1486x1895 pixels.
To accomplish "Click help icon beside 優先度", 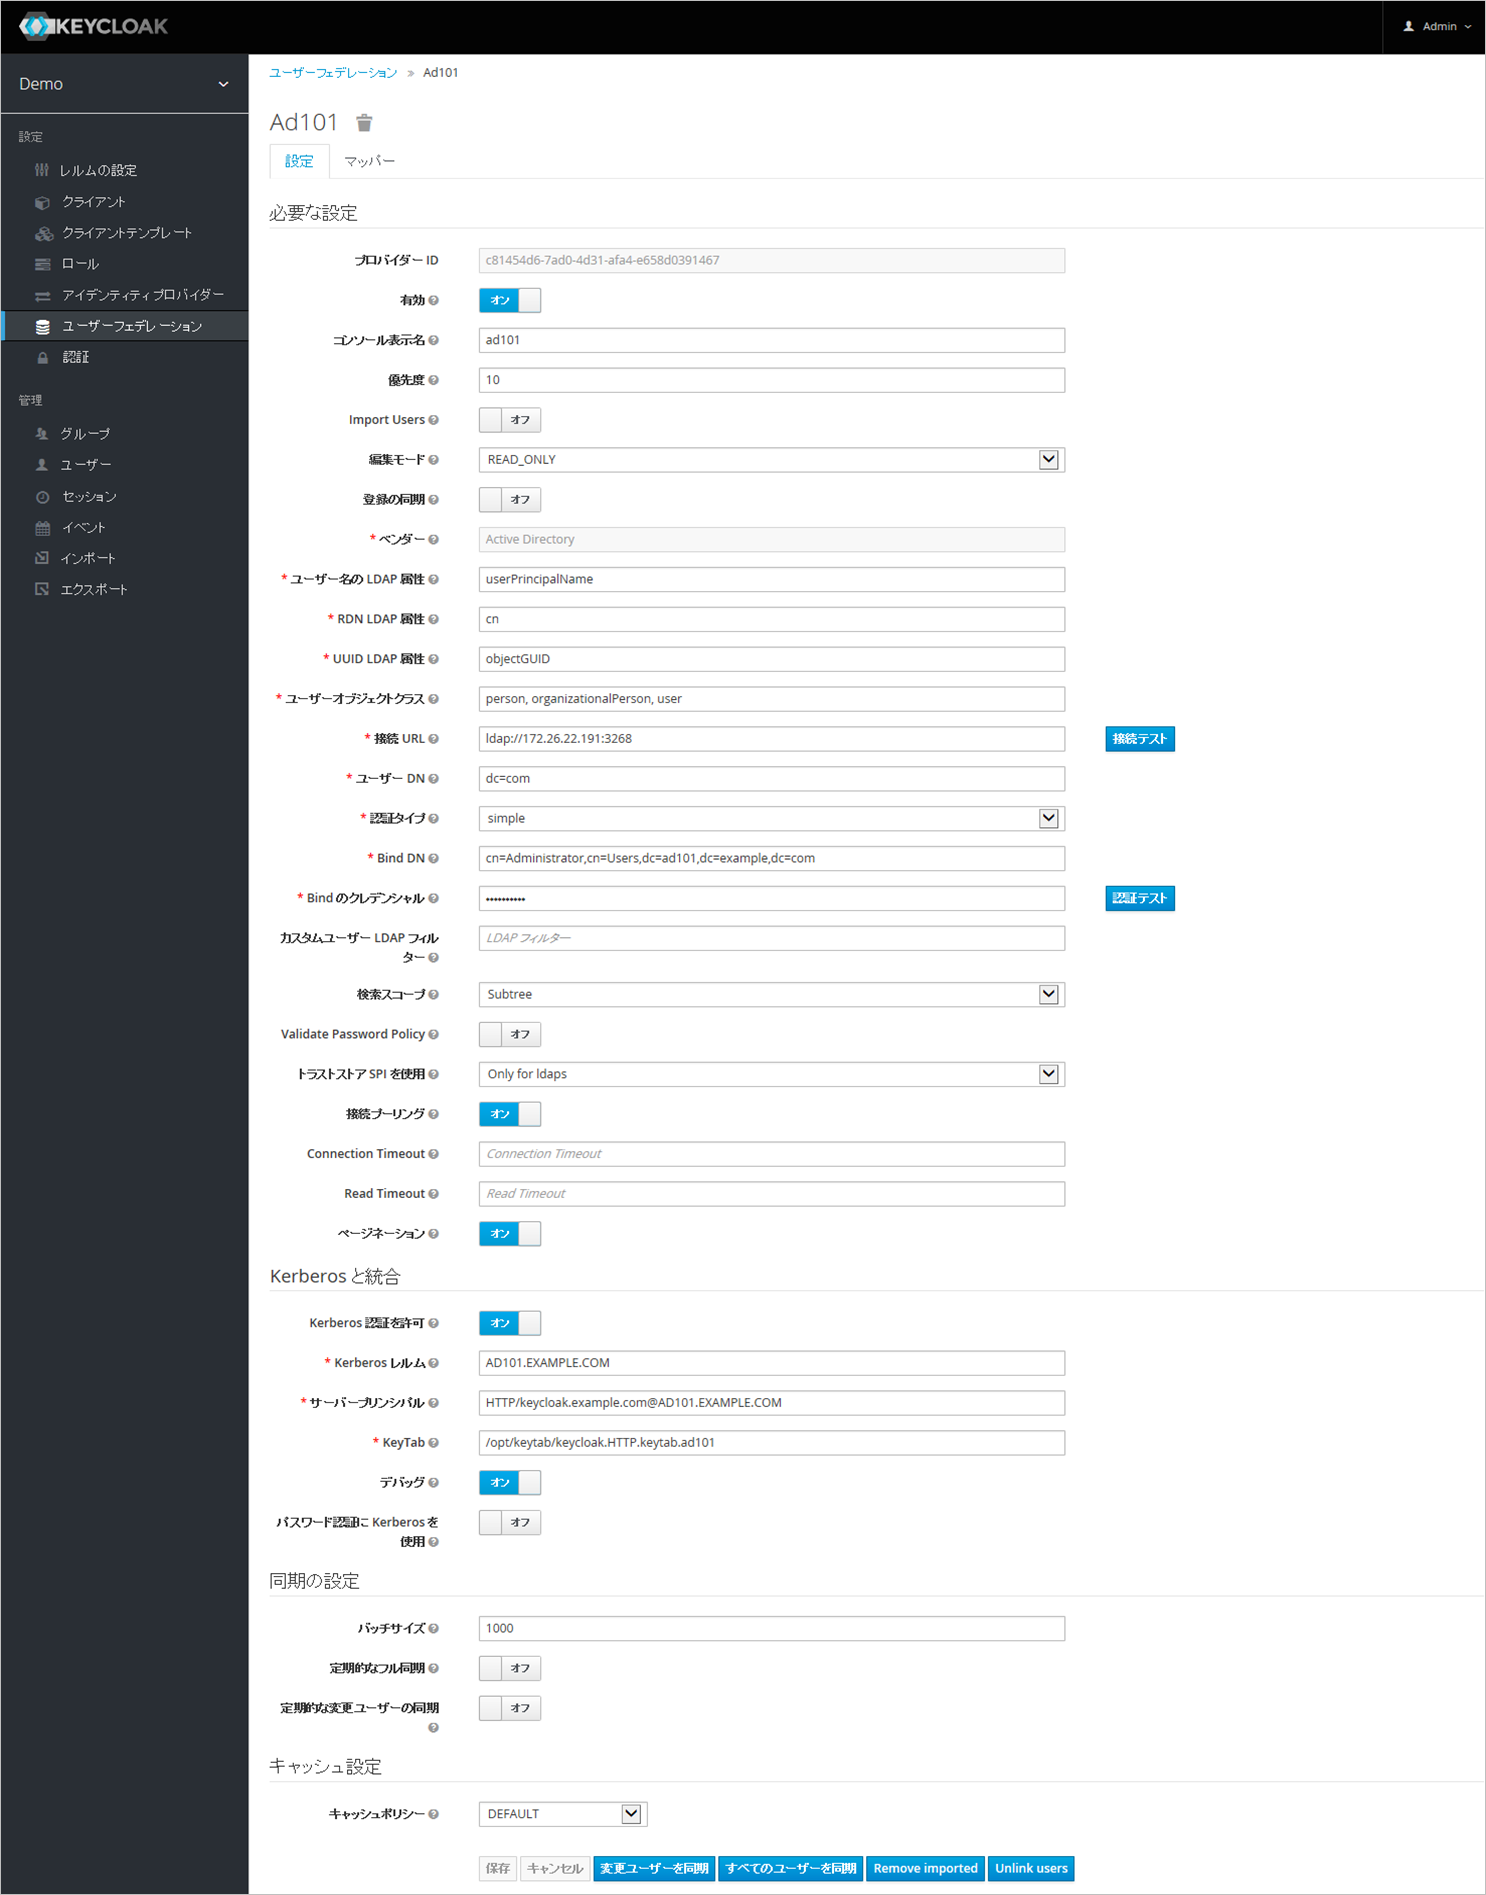I will (x=433, y=380).
